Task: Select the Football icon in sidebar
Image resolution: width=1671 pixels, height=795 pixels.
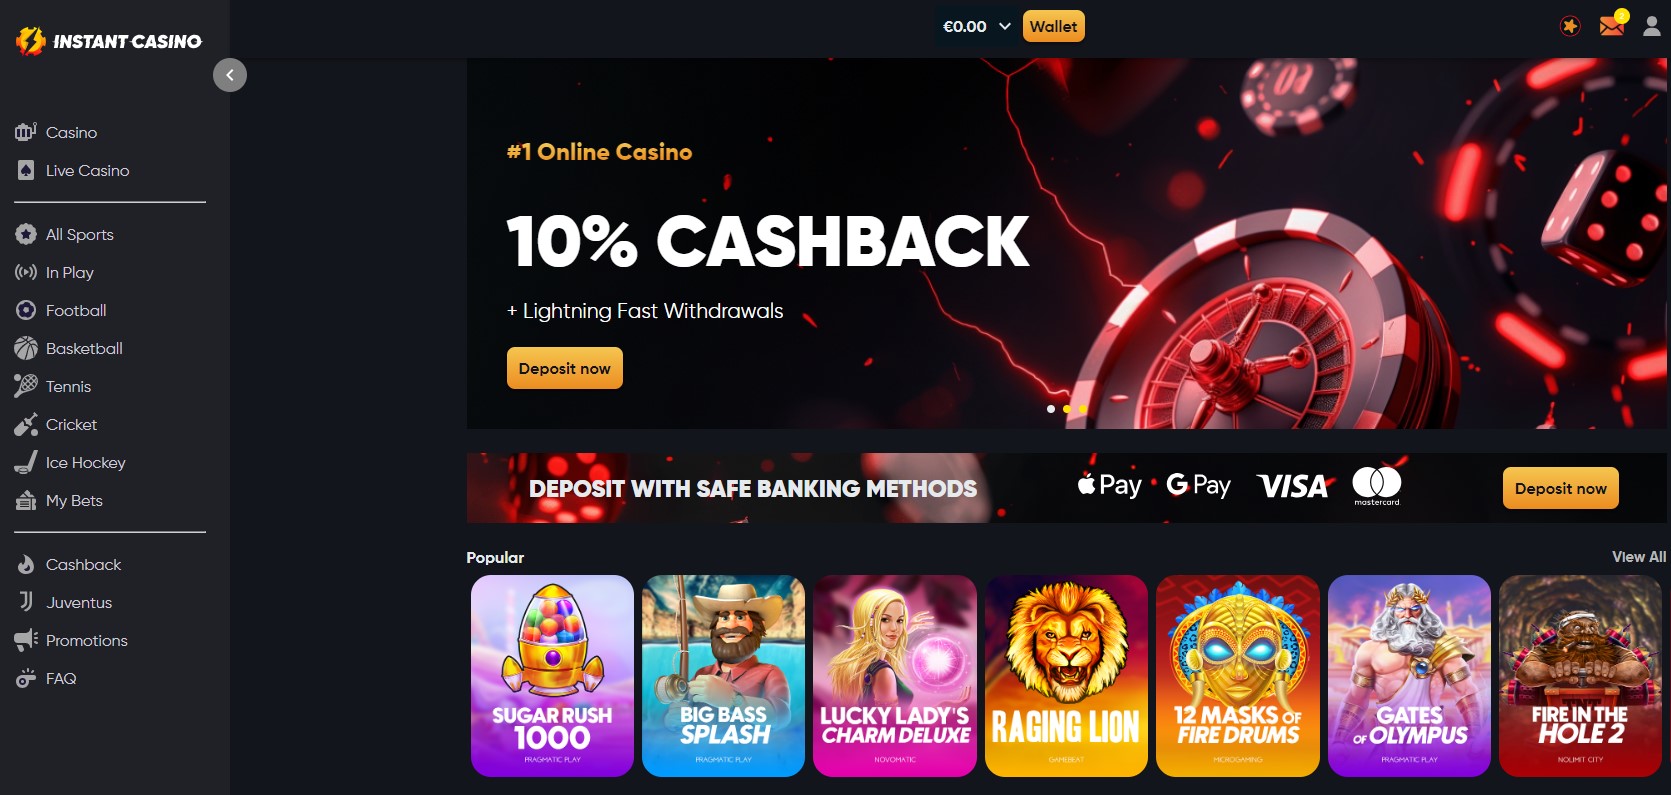Action: point(26,310)
